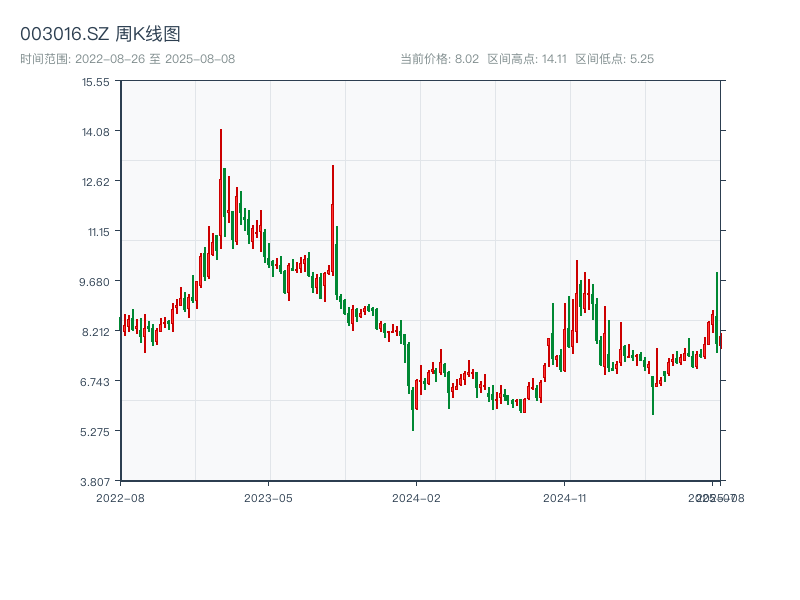Click the 9.680 y-axis label
800x600 pixels.
95,282
